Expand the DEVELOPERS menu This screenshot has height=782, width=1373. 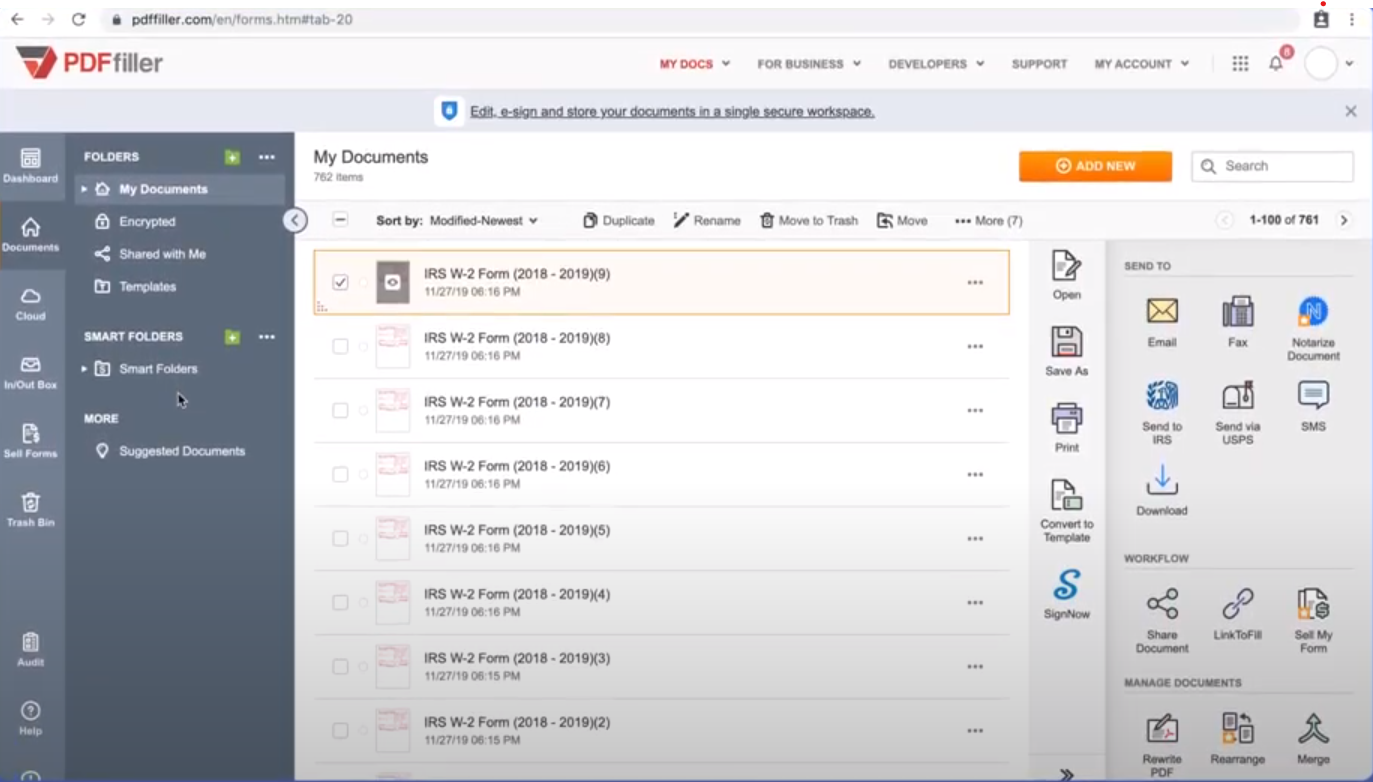[x=937, y=63]
